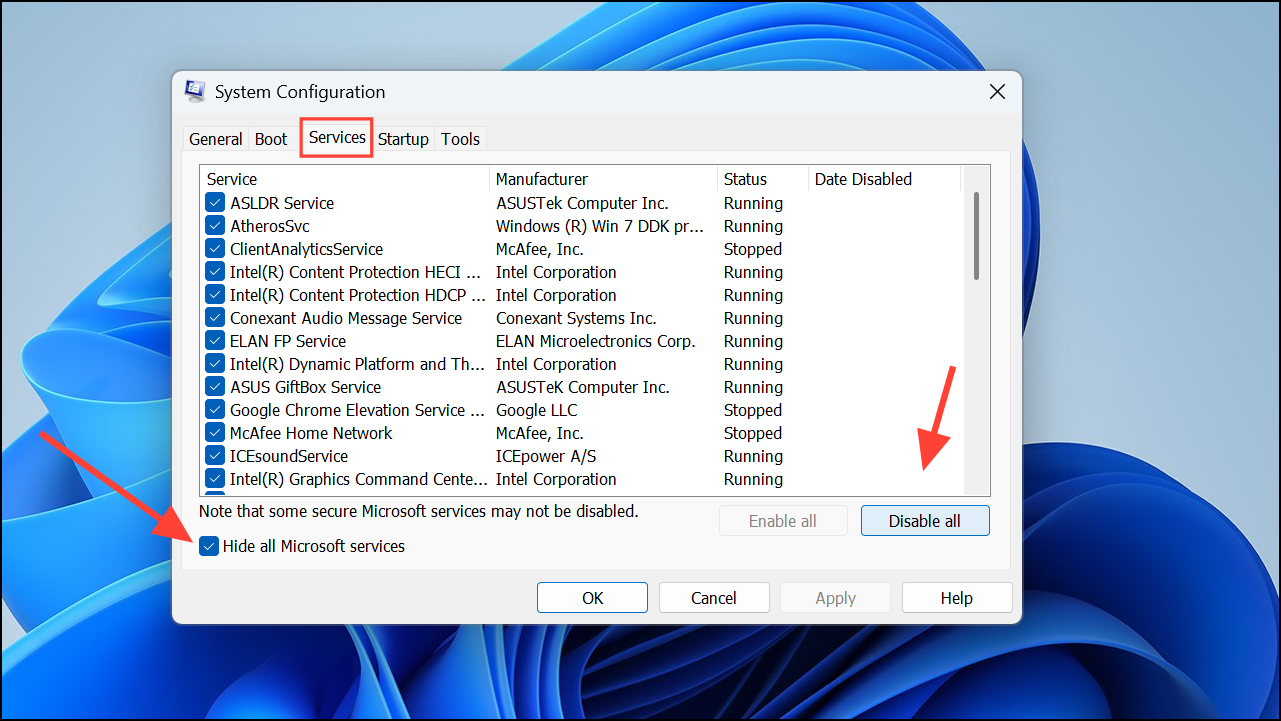Toggle the Google Chrome Elevation Service checkbox
1281x721 pixels.
pos(214,409)
